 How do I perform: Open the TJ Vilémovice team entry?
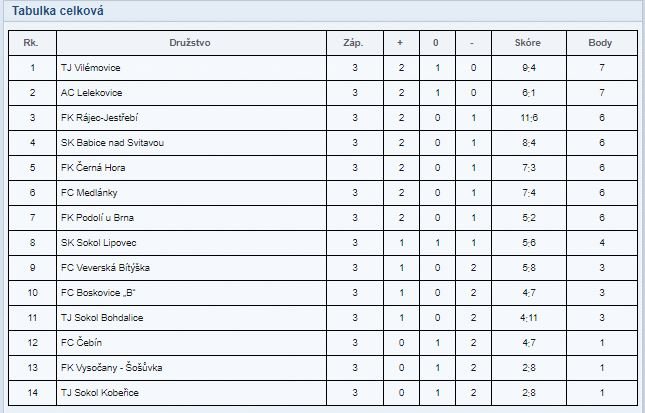pyautogui.click(x=90, y=68)
